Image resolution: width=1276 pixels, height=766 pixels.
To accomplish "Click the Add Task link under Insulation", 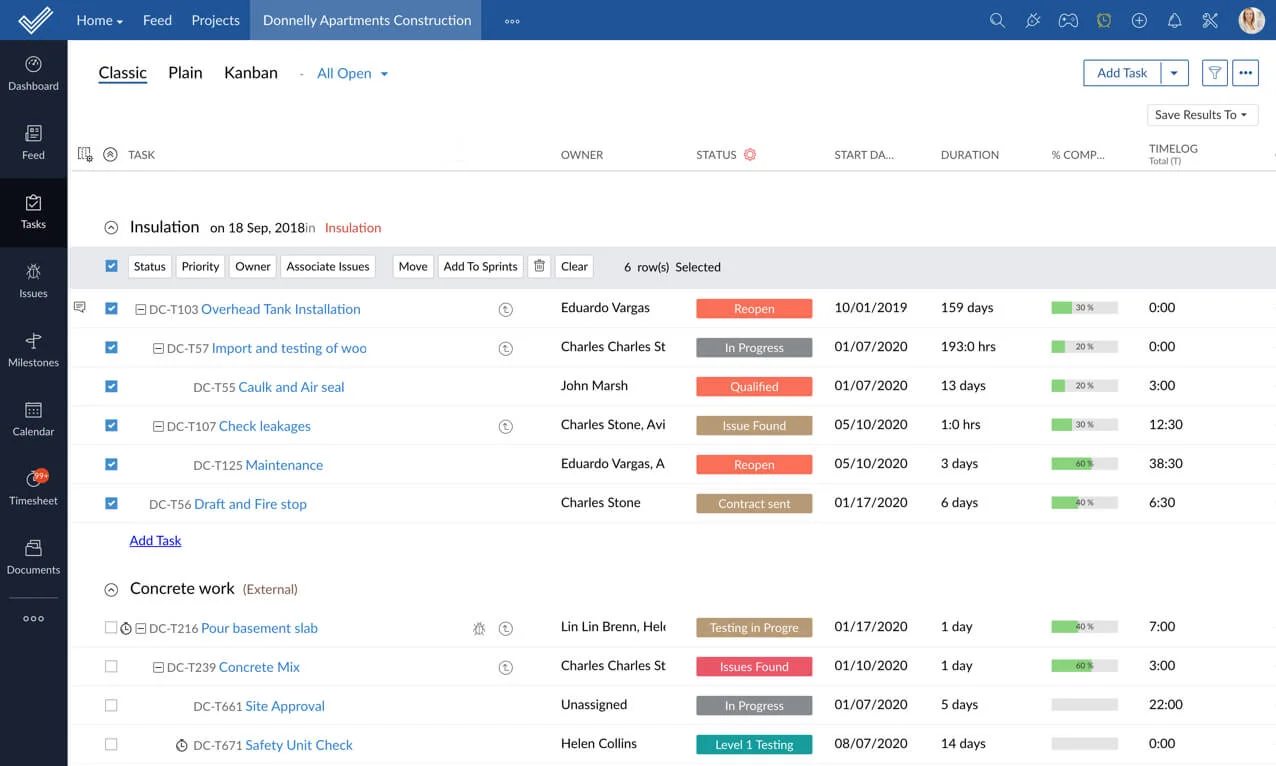I will [155, 540].
